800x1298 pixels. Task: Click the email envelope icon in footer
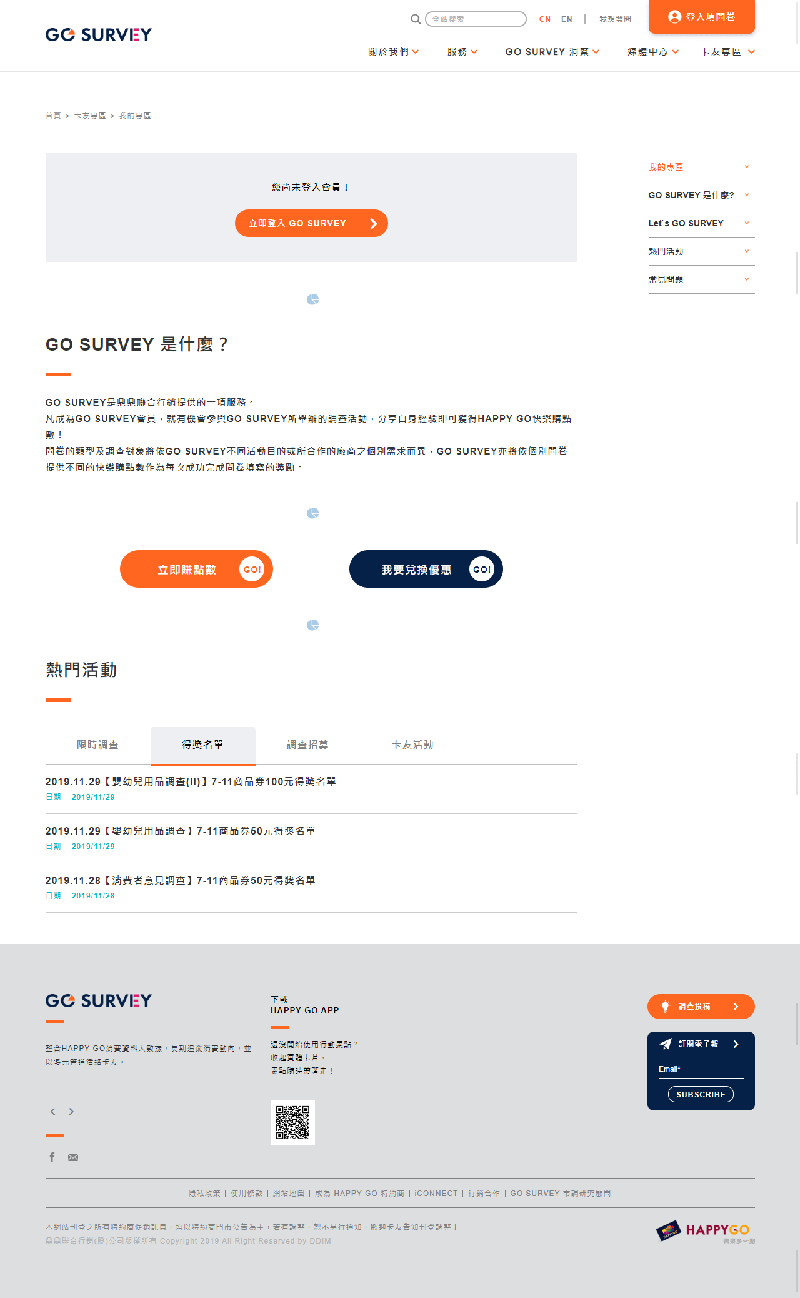pos(73,1157)
